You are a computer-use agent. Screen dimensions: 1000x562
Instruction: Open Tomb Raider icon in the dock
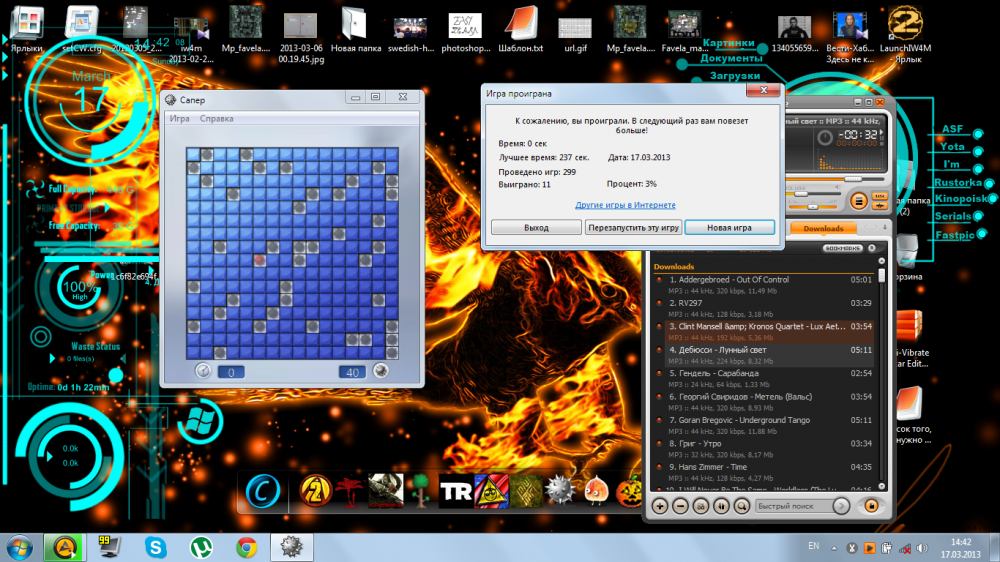(457, 492)
